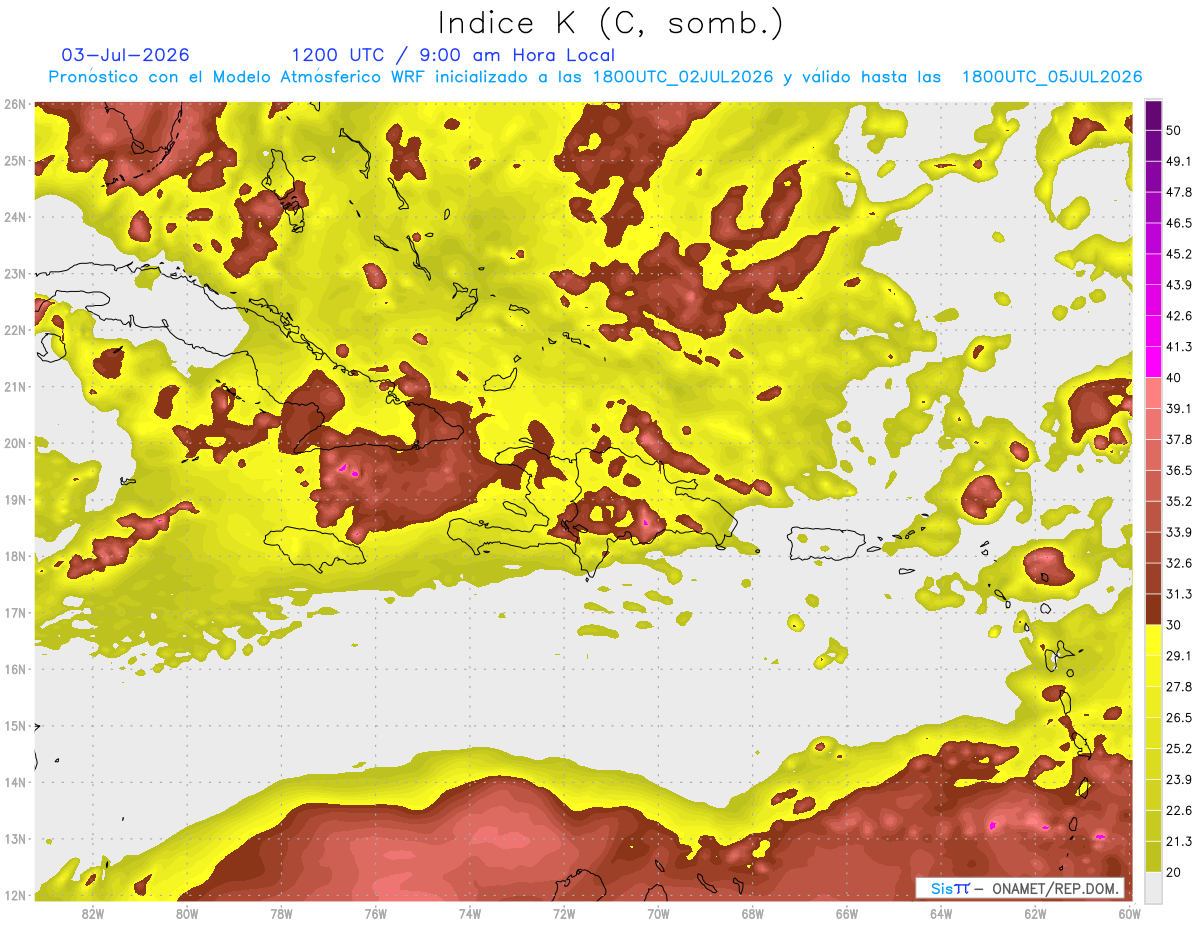
Task: Click the colorbar value 29.1
Action: pos(1178,655)
